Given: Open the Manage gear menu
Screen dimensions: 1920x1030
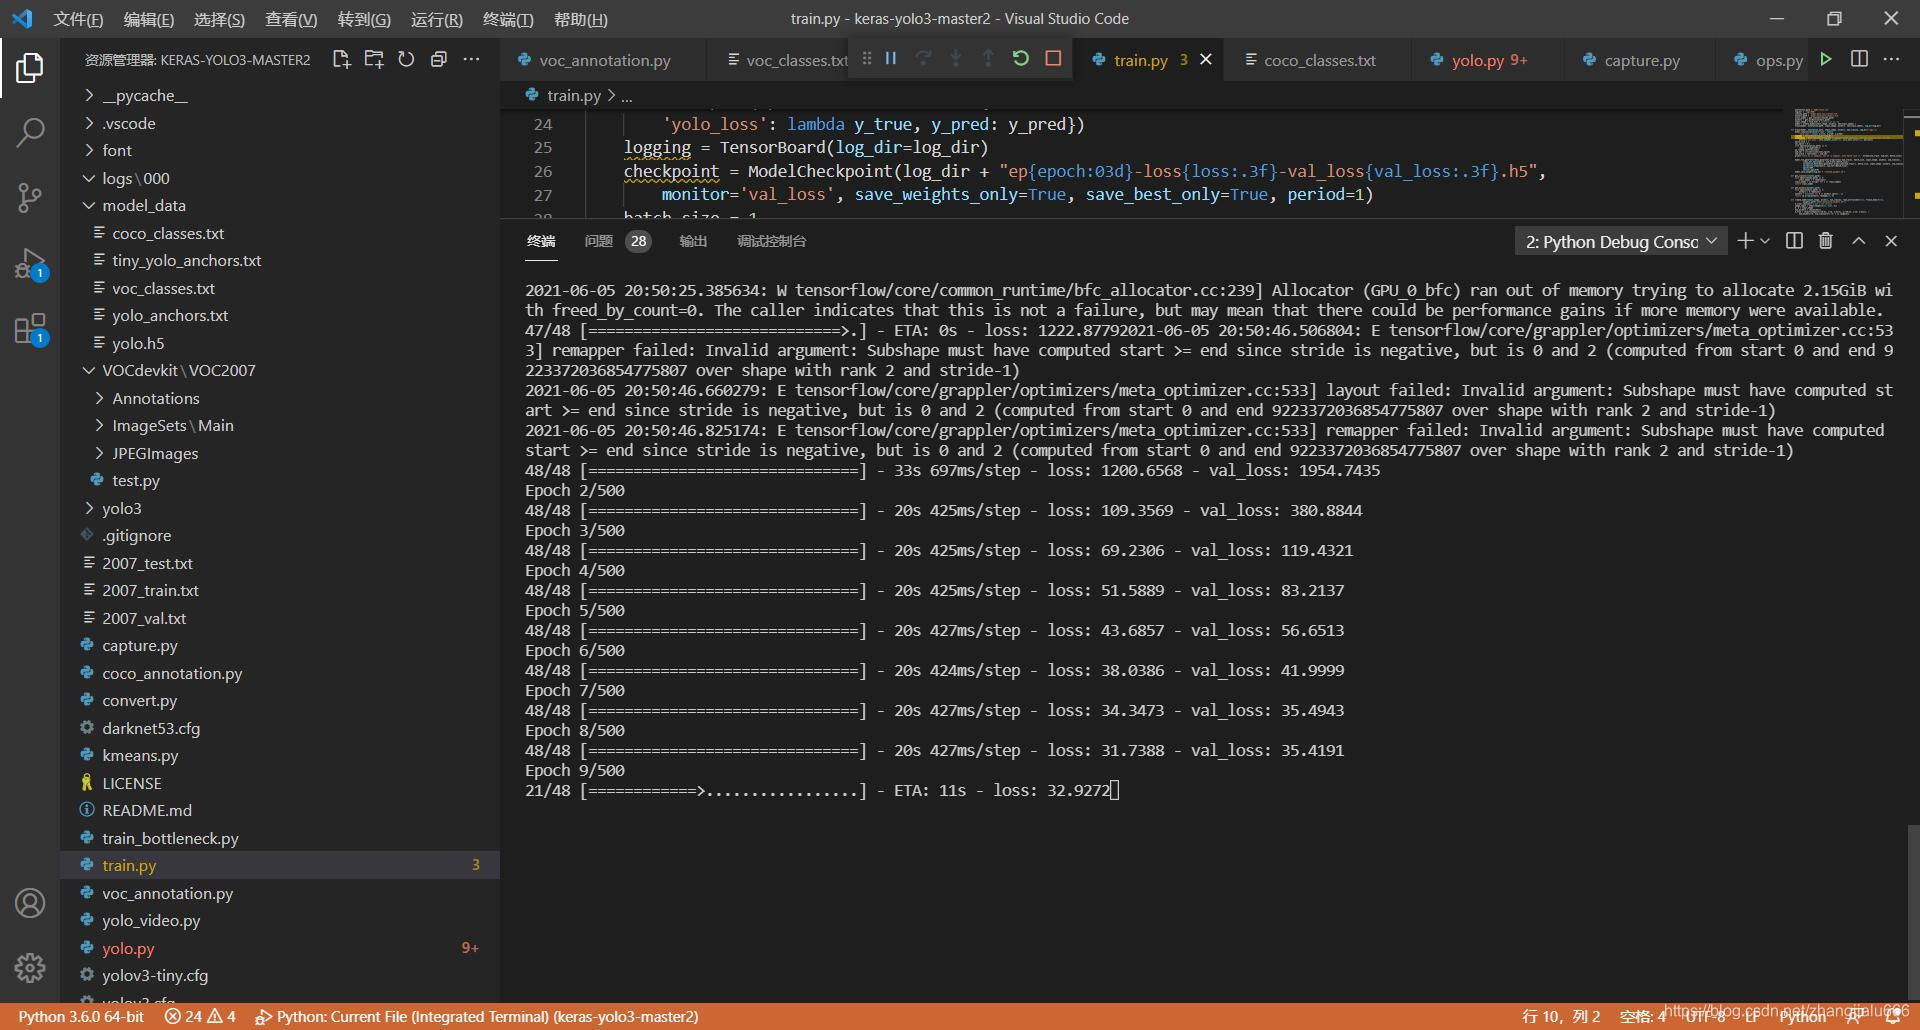Looking at the screenshot, I should [30, 967].
